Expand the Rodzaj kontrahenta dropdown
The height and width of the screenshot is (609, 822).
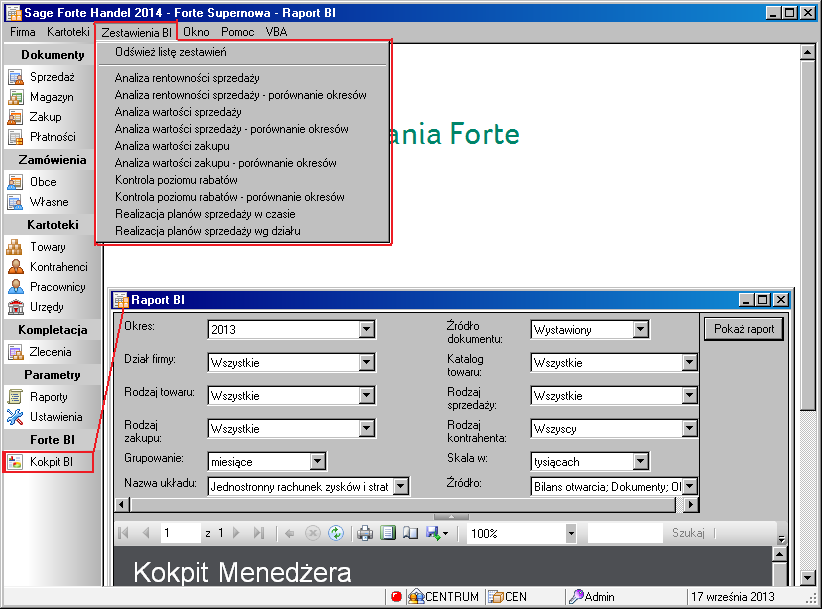(x=690, y=429)
